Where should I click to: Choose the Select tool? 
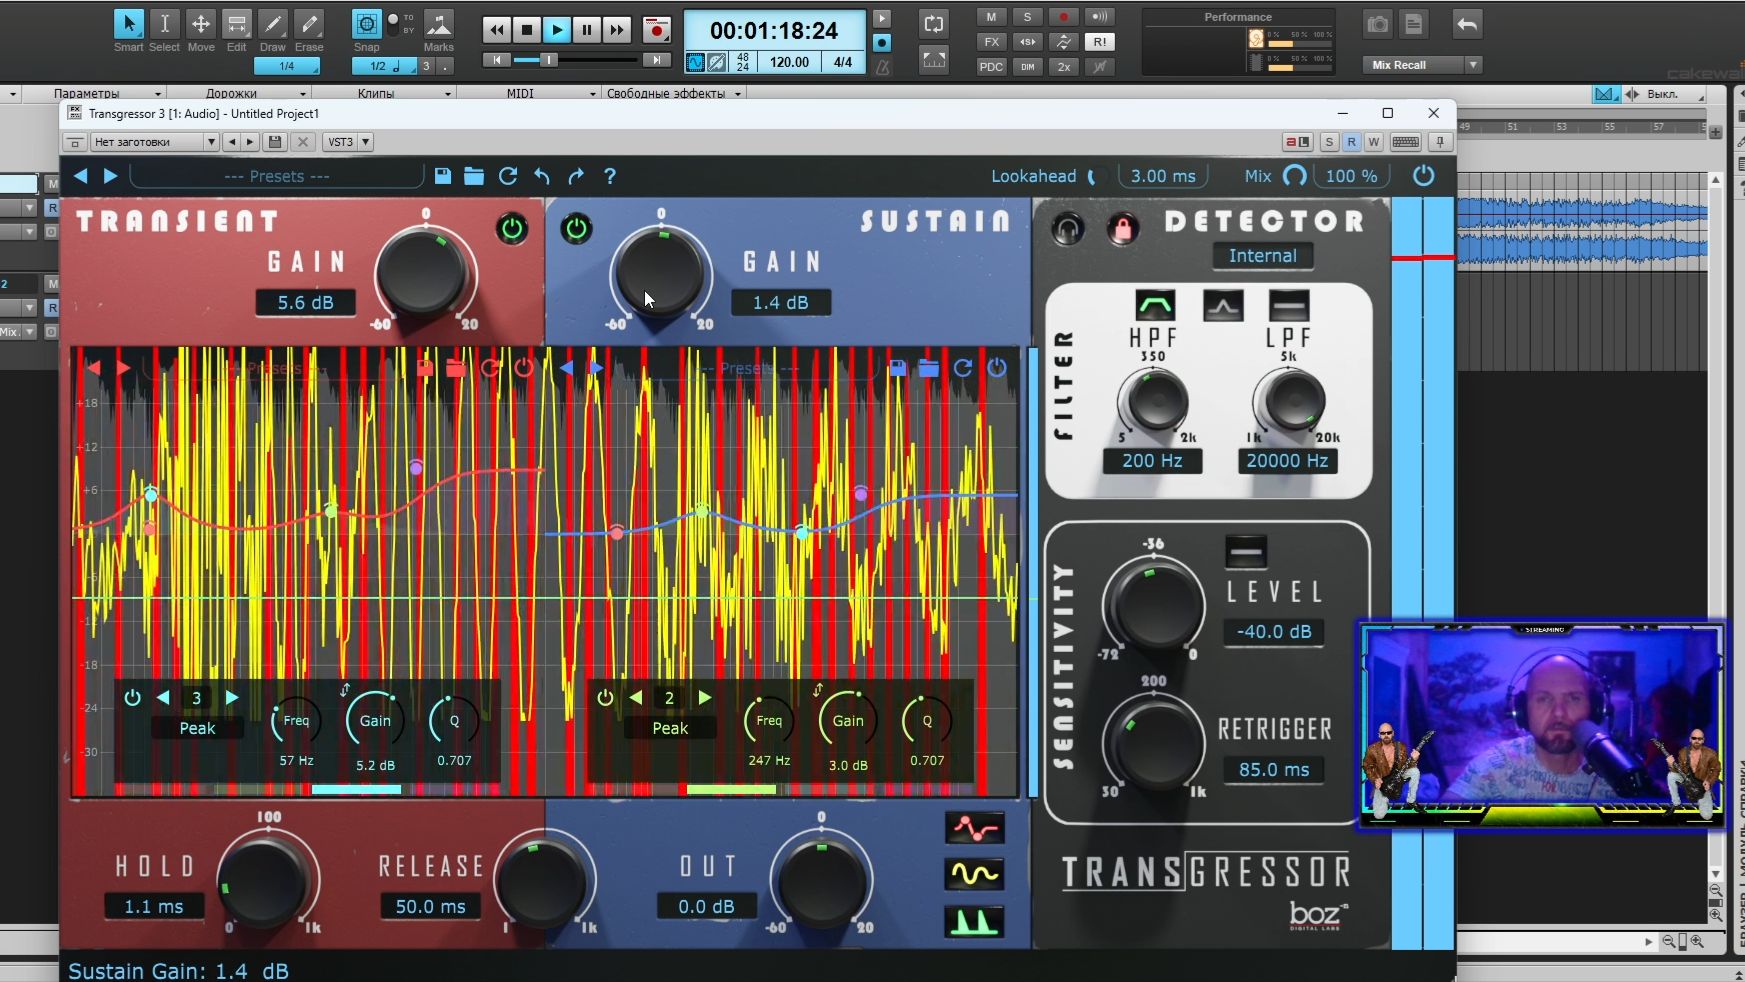(164, 25)
